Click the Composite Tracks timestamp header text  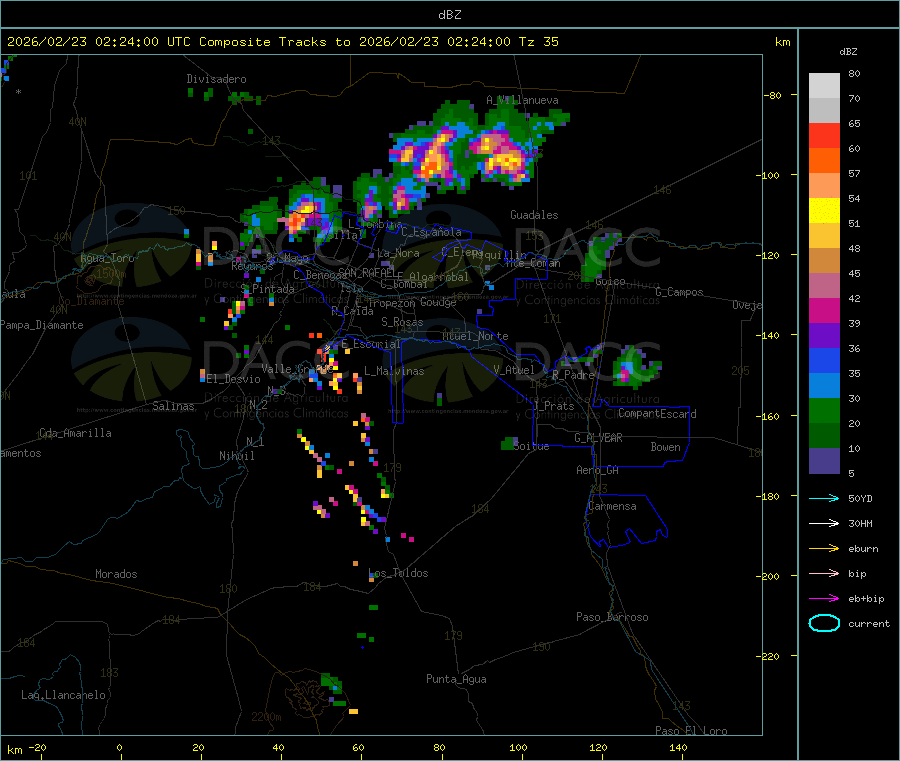[x=282, y=42]
